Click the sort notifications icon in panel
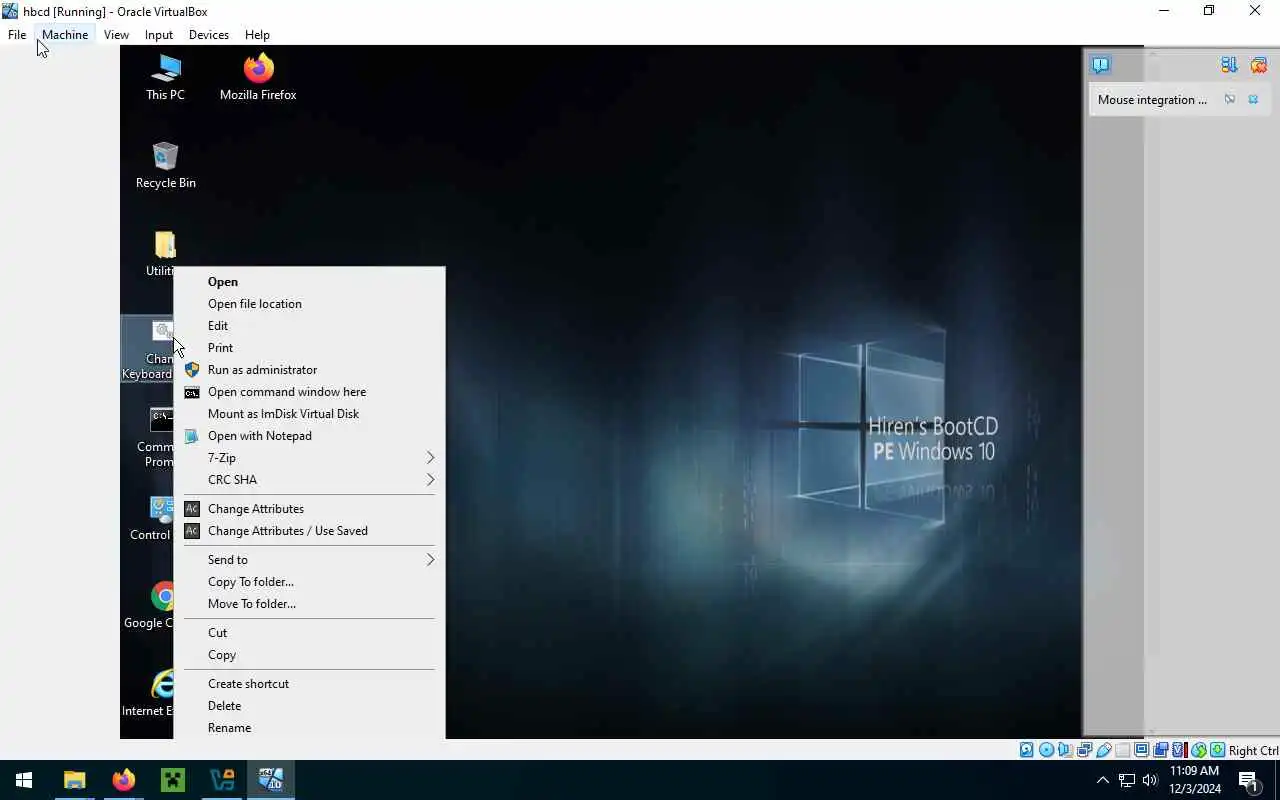The height and width of the screenshot is (800, 1280). point(1229,65)
